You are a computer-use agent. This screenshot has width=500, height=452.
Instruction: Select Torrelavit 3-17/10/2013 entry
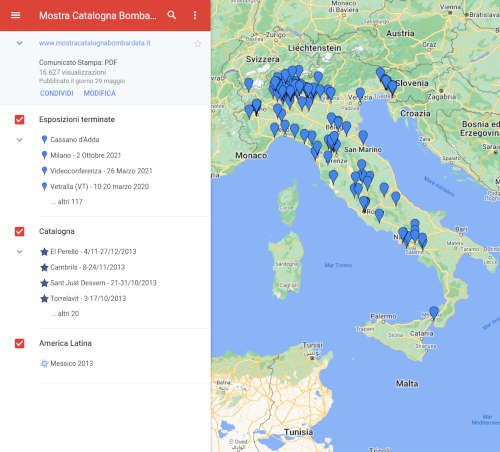88,299
